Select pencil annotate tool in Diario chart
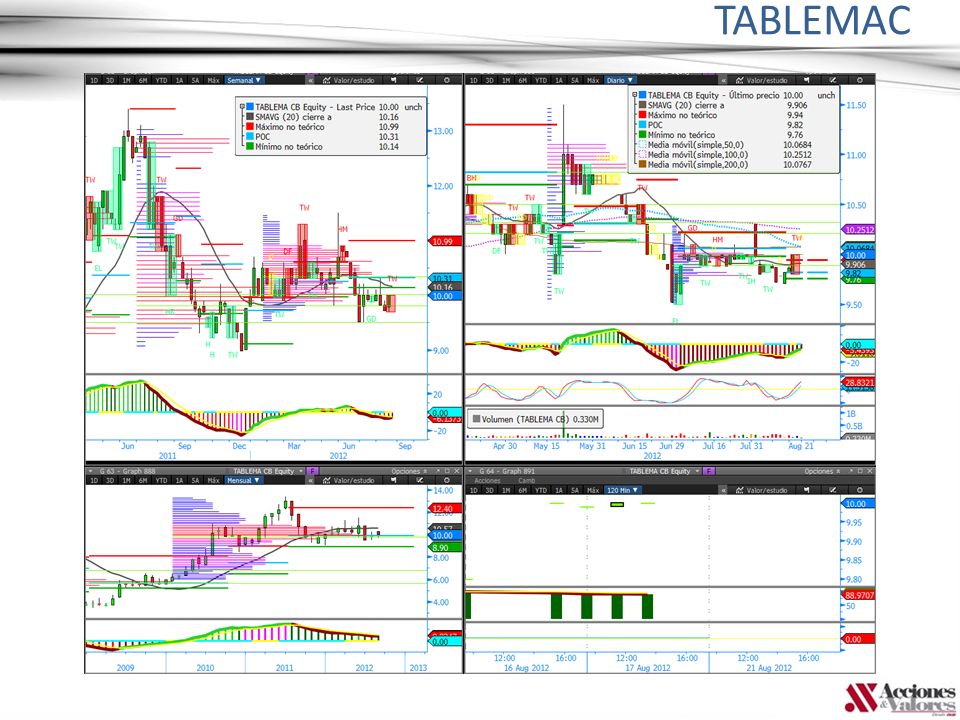This screenshot has height=720, width=960. [833, 80]
